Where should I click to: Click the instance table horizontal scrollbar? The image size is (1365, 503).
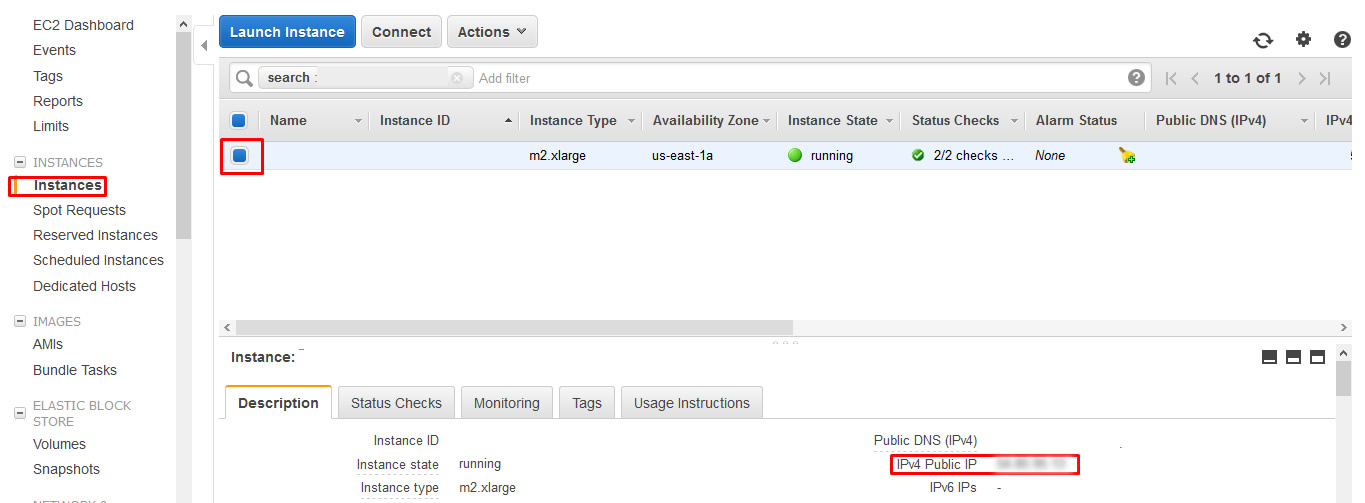514,327
